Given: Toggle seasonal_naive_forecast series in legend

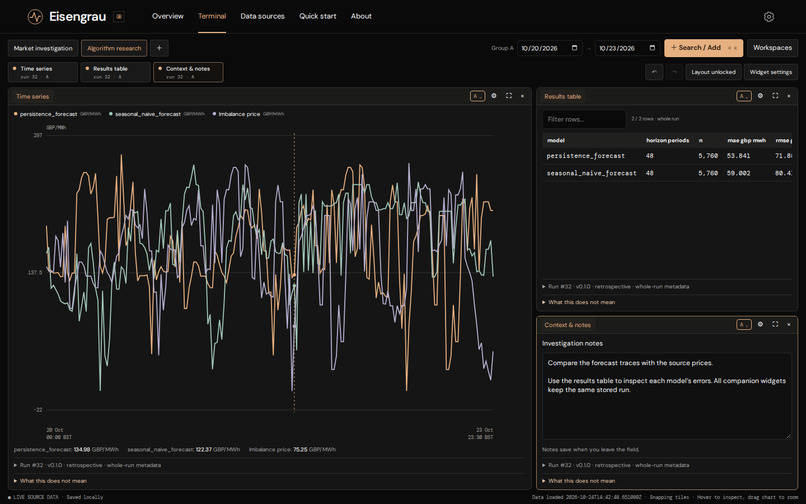Looking at the screenshot, I should point(156,114).
